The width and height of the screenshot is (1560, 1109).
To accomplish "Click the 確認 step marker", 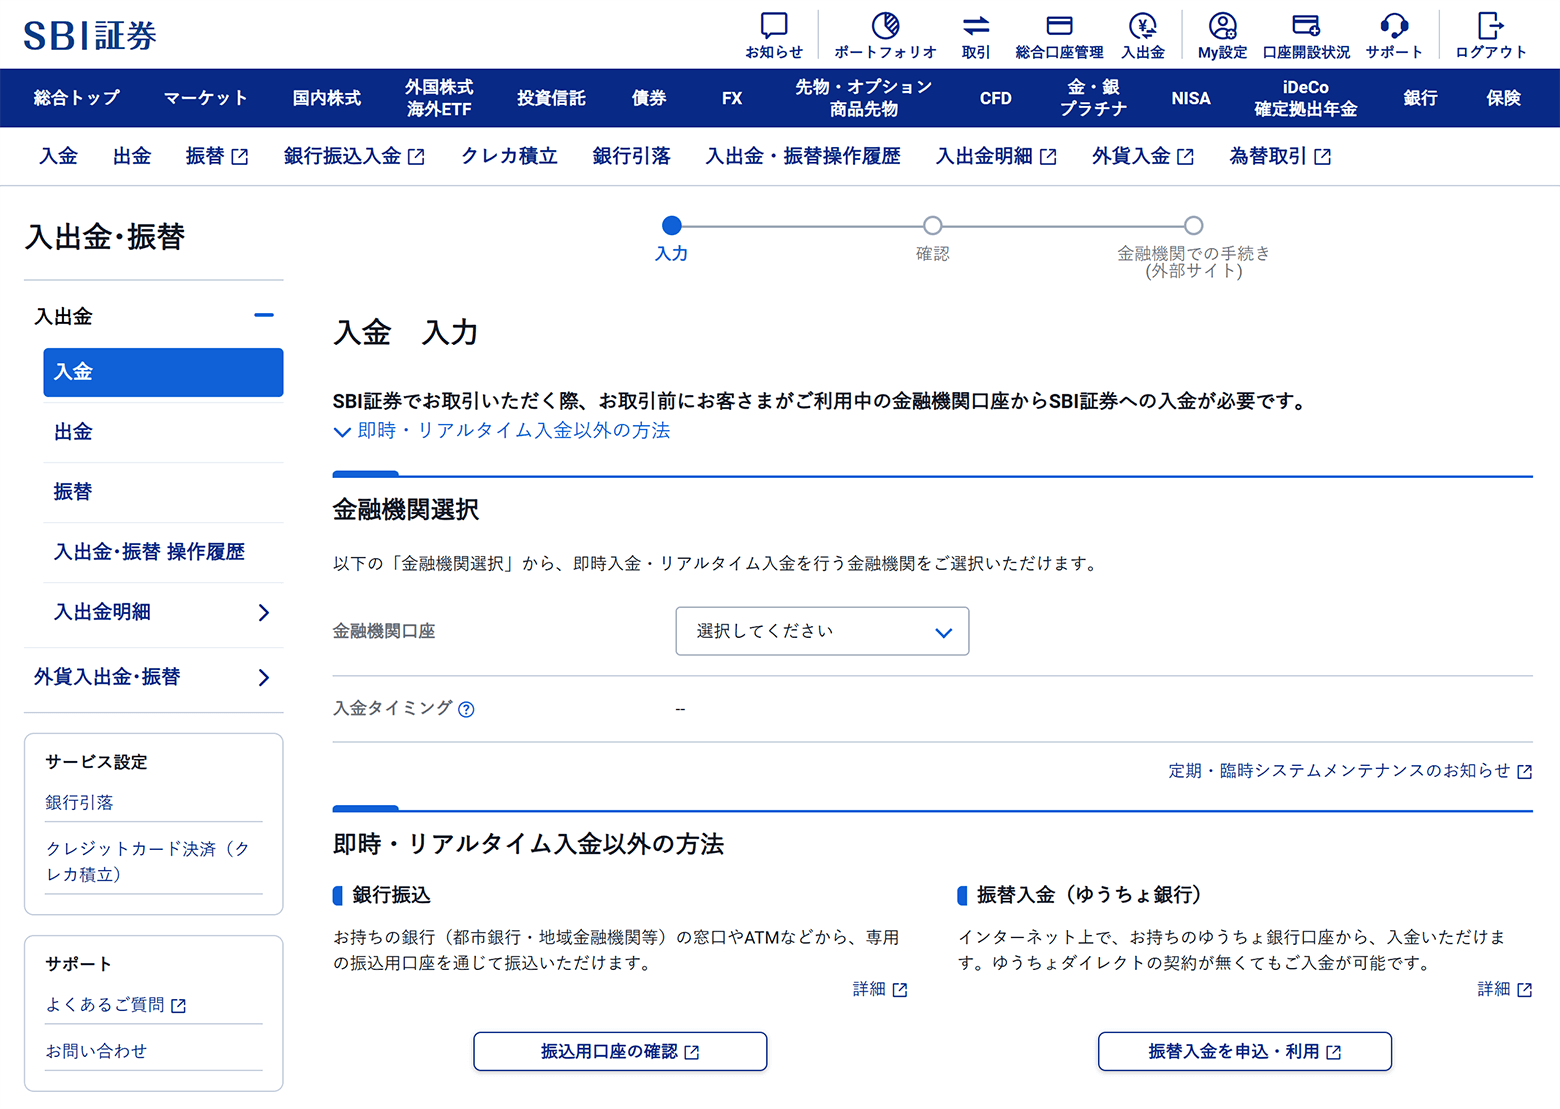I will coord(932,225).
